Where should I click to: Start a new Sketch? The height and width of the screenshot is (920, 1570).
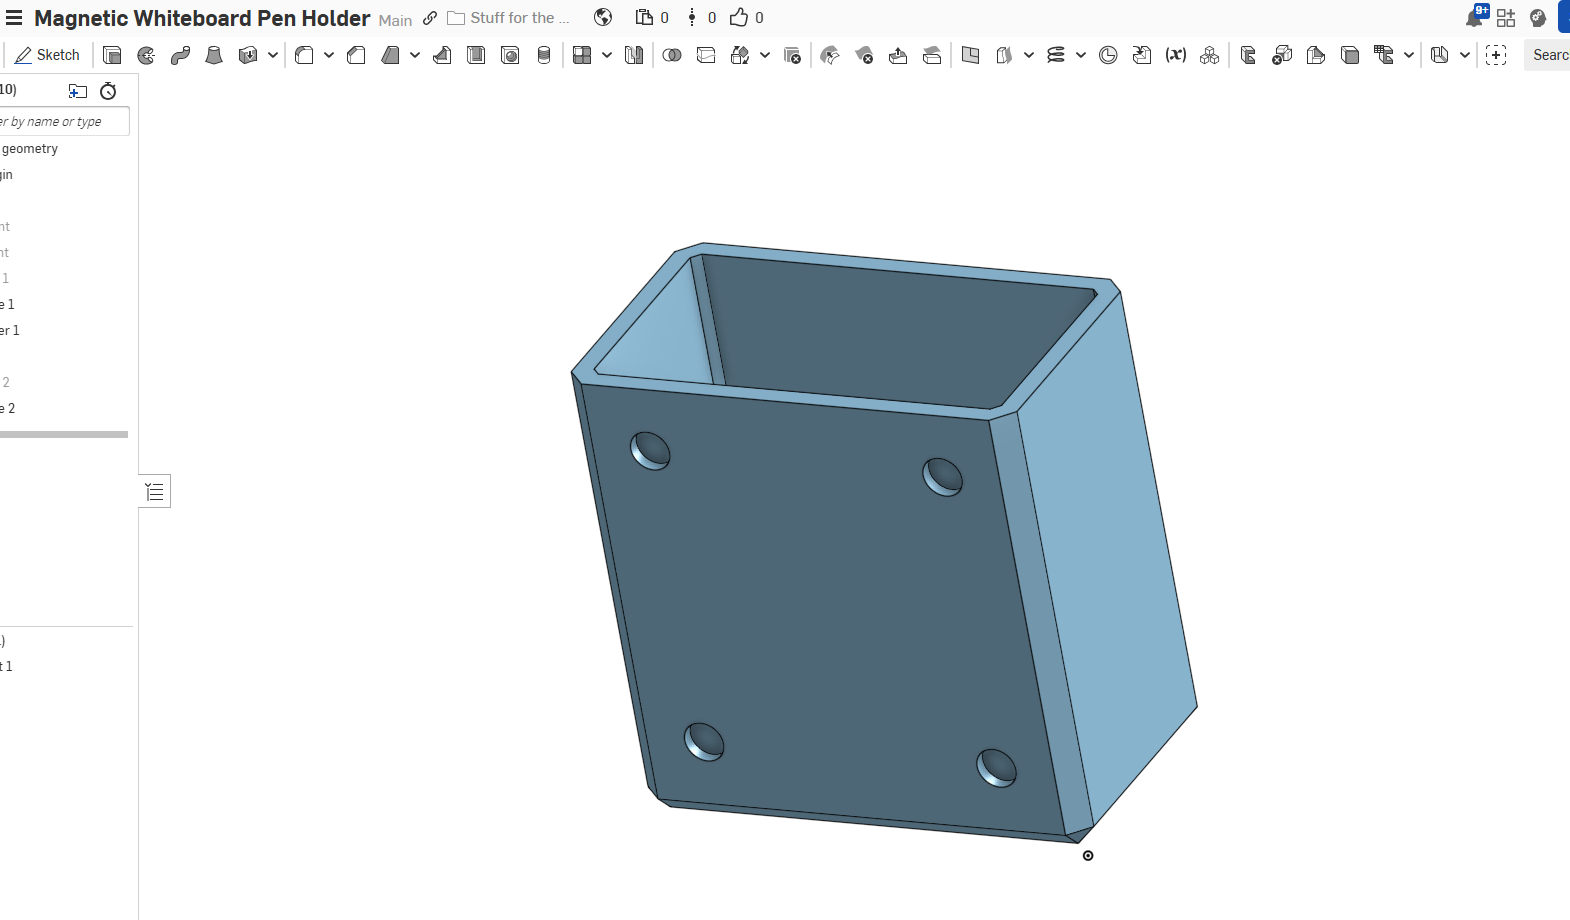[47, 55]
